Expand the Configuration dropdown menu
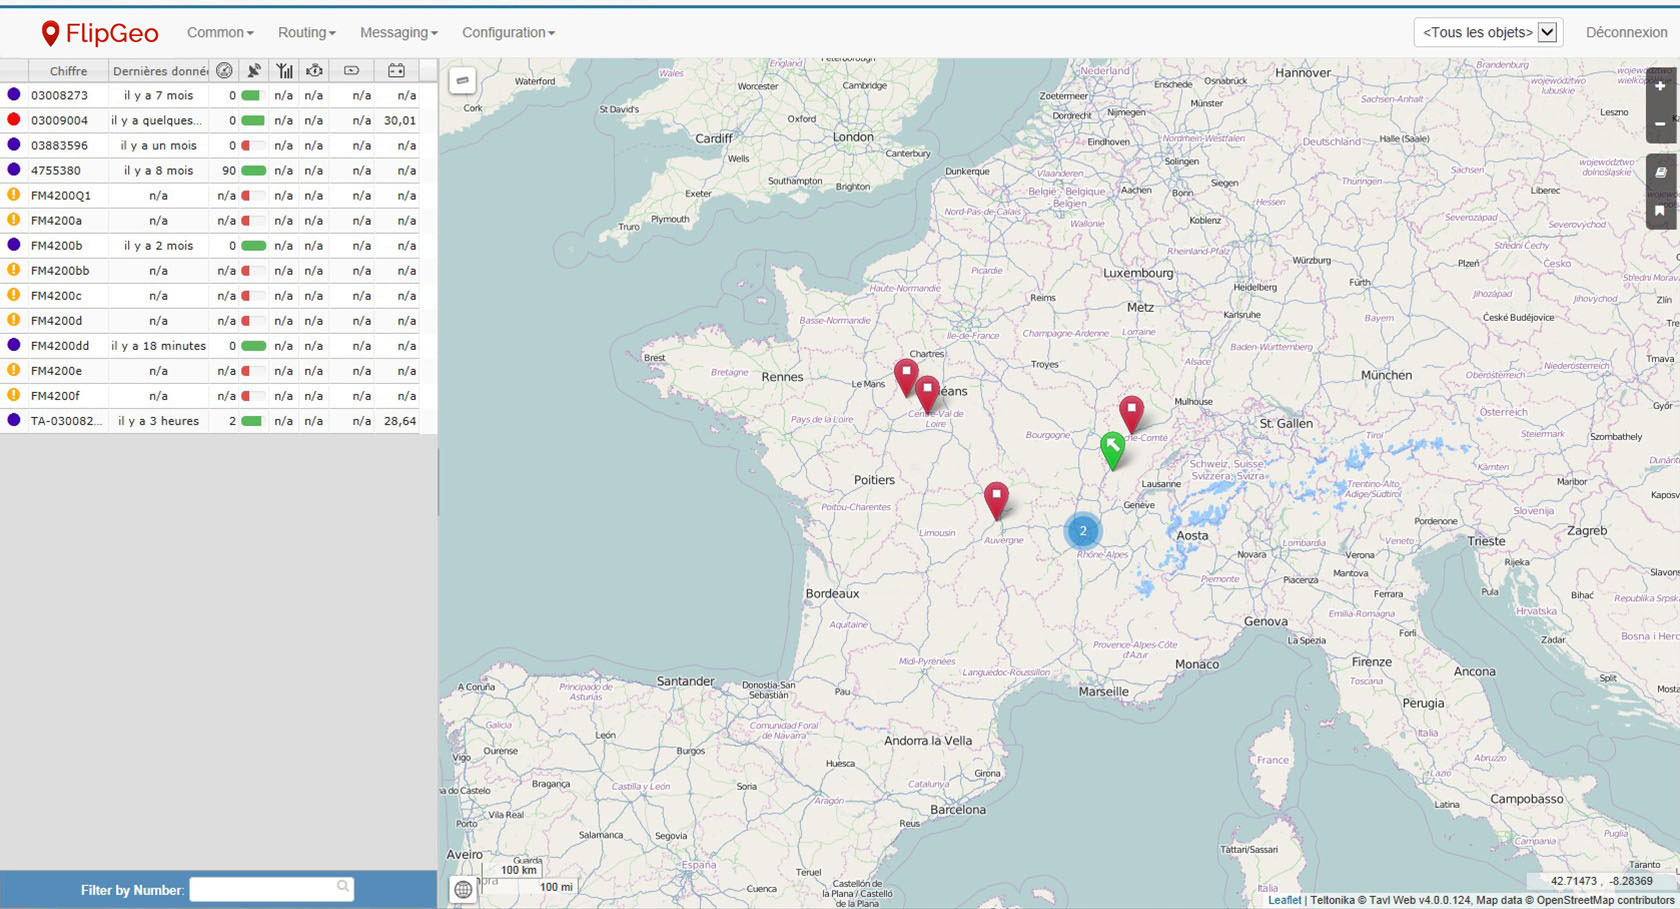Screen dimensions: 1680x909 coord(508,32)
